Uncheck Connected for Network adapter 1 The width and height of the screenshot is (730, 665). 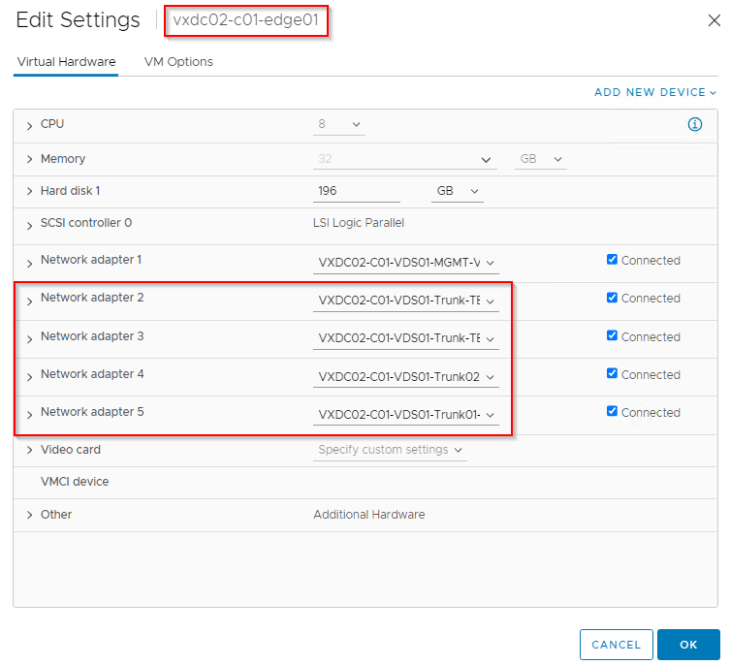point(612,259)
